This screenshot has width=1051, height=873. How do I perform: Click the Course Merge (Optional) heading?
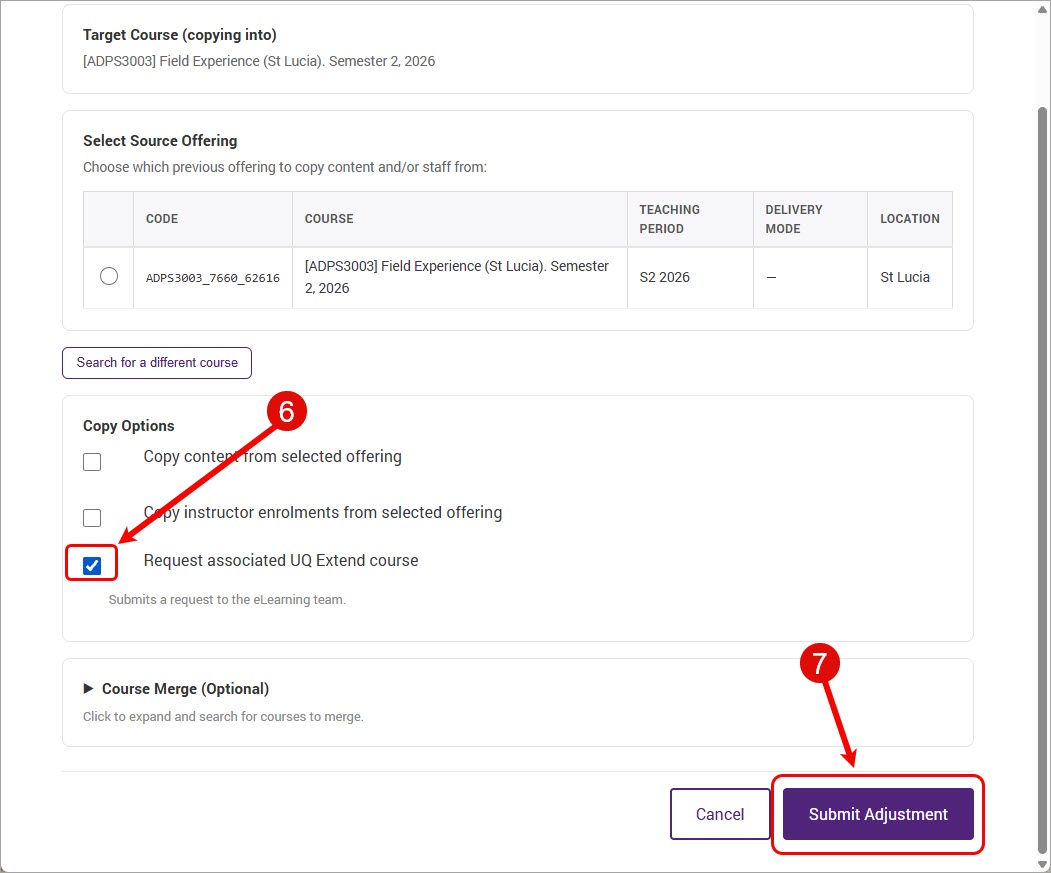(x=185, y=689)
